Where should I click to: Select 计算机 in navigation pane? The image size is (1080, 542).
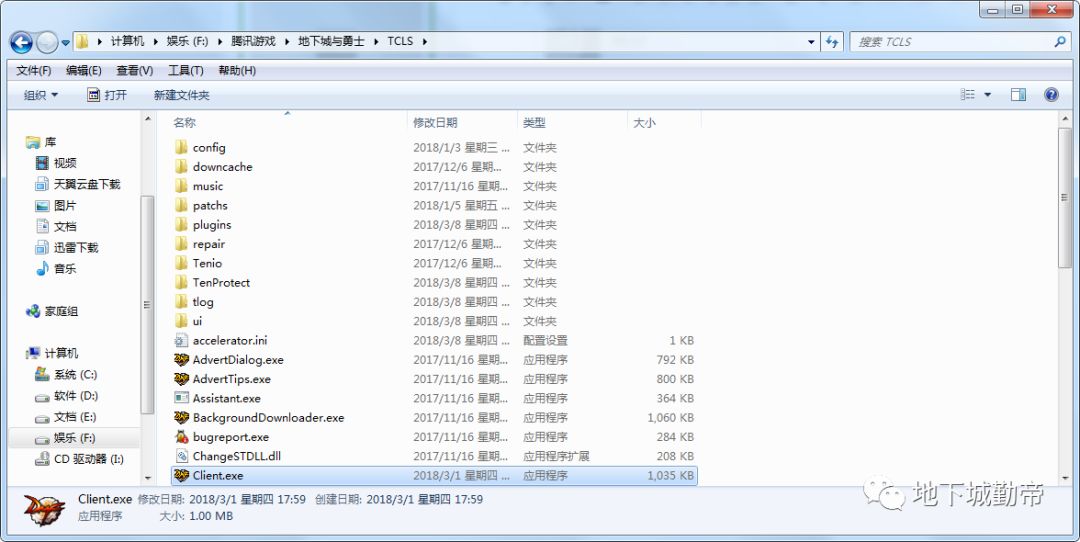pos(53,353)
